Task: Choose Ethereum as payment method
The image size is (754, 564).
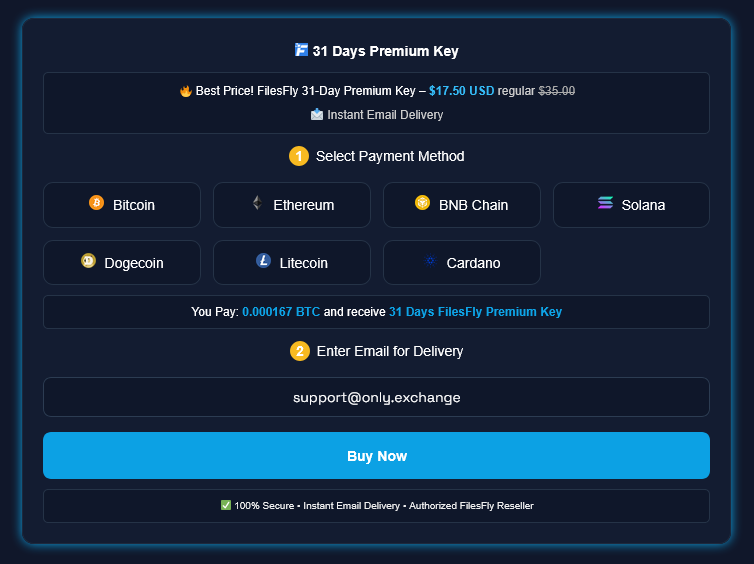Action: [292, 205]
